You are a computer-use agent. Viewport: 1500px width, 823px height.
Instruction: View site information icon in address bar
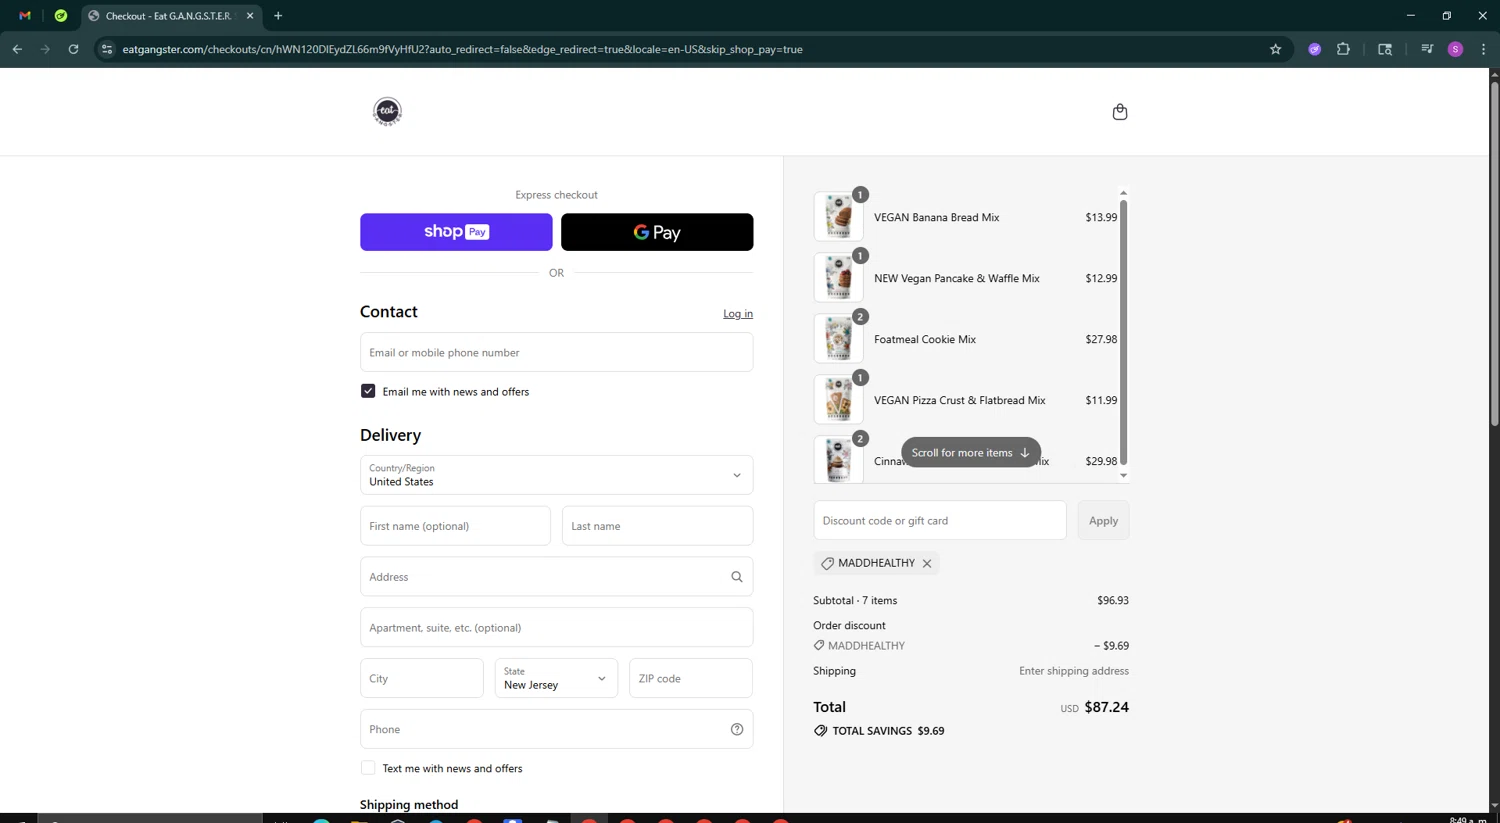107,49
